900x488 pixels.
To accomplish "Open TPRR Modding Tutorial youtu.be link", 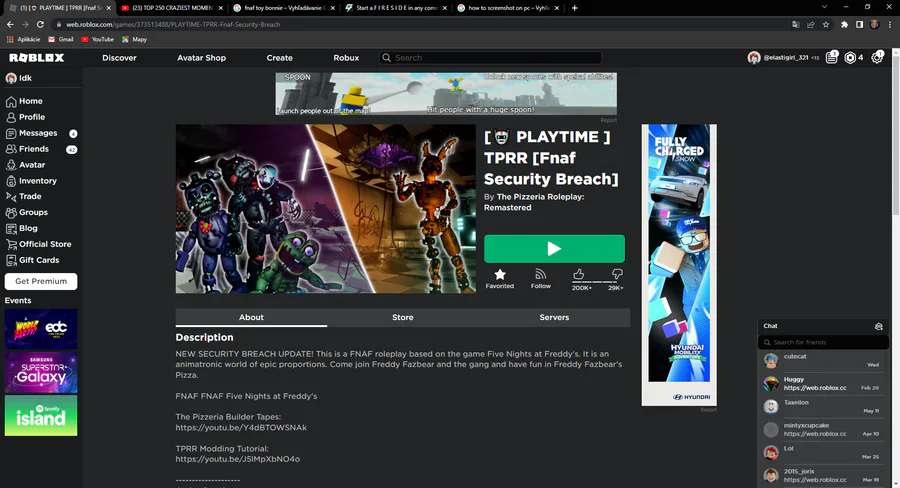I will click(238, 459).
